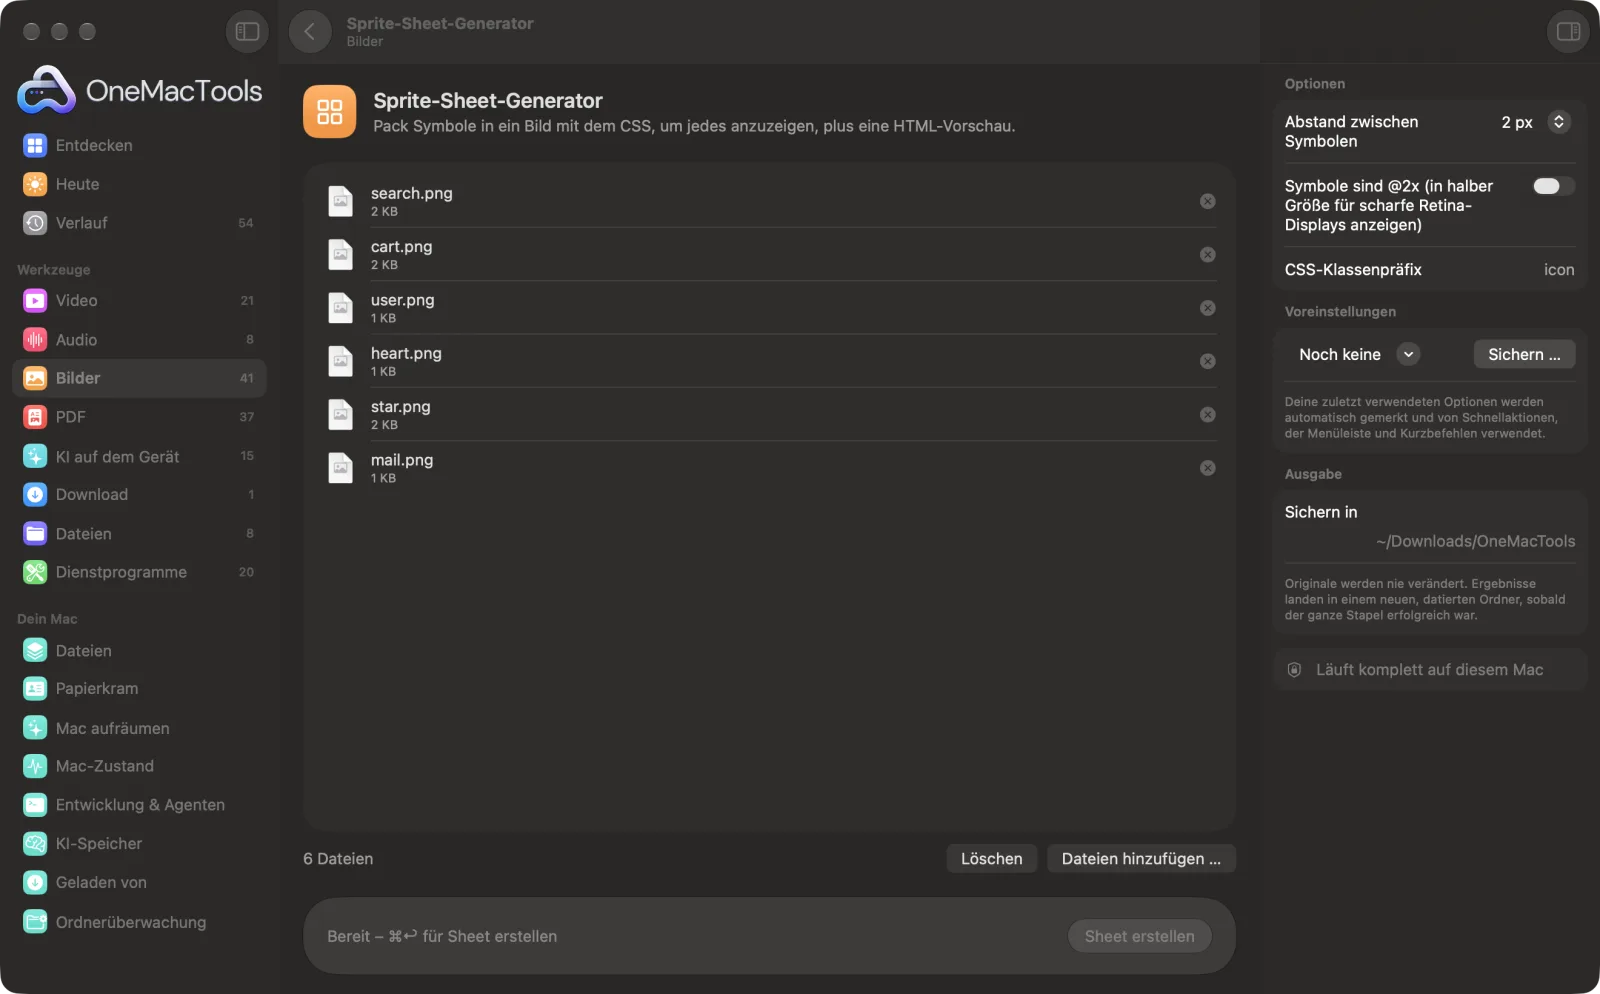Click the Sichern ... preset button

tap(1524, 354)
